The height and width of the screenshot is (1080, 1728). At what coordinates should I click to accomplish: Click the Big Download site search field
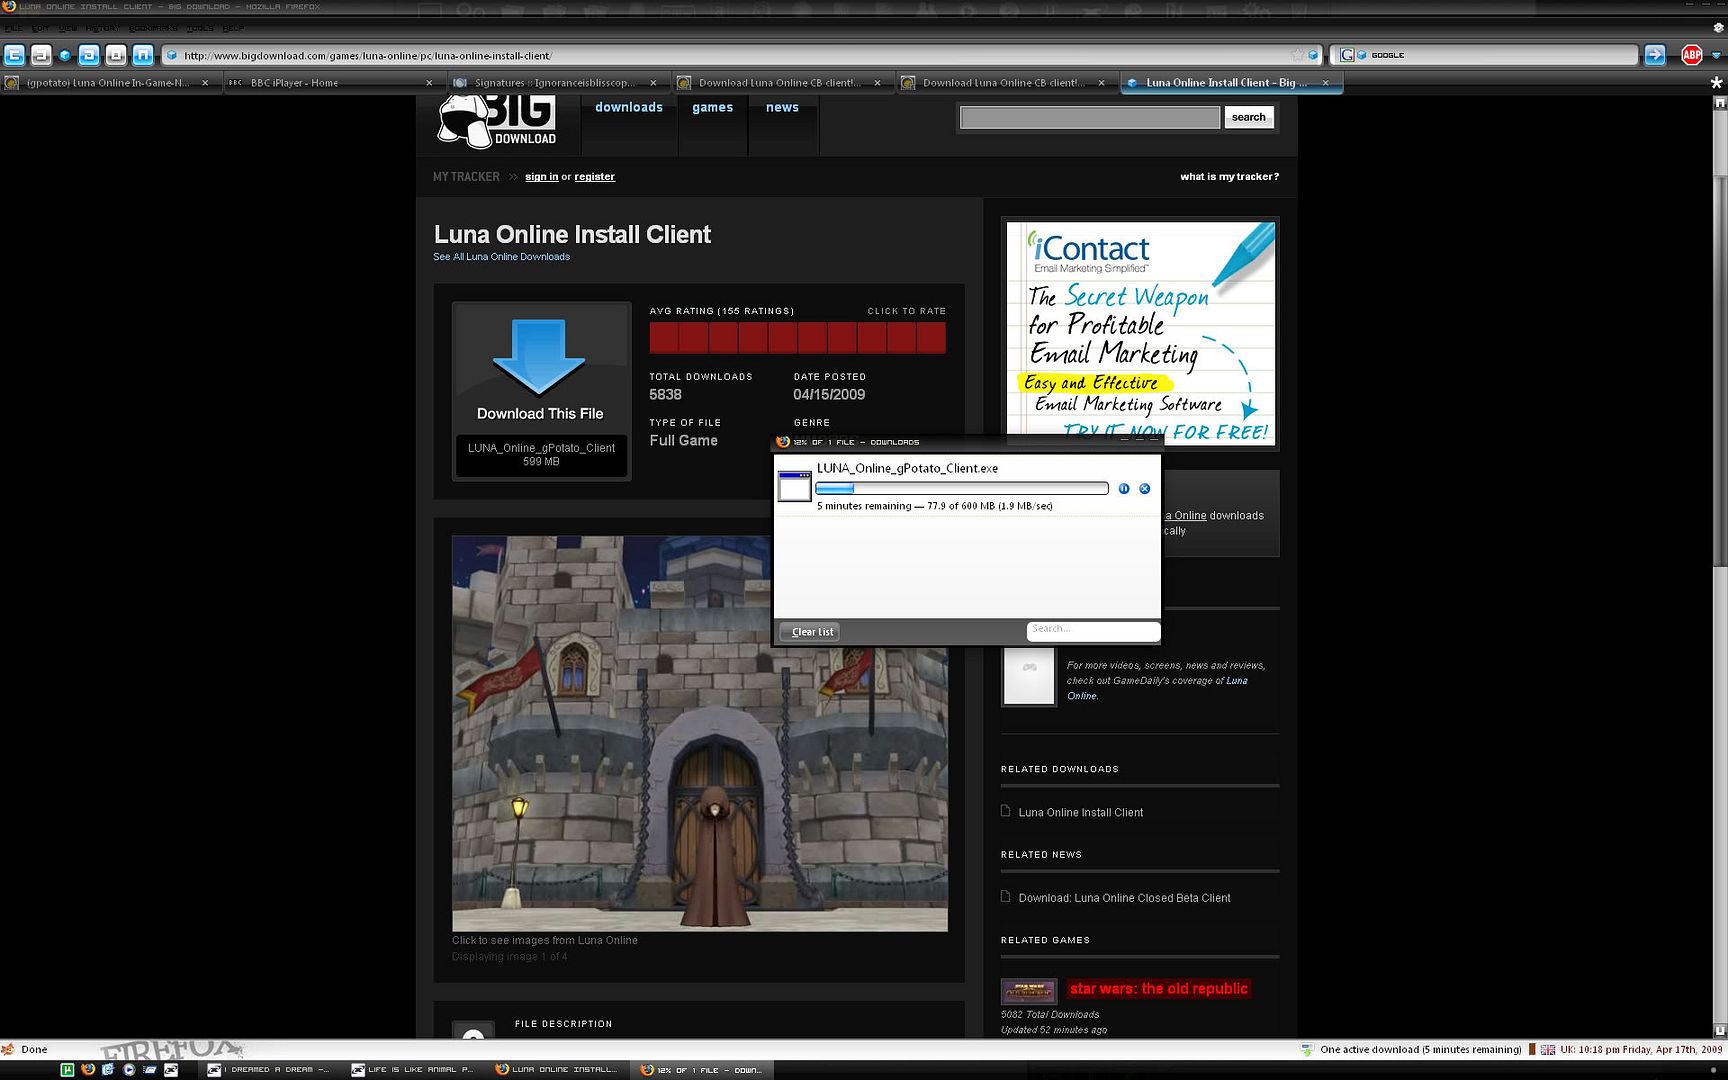point(1089,118)
